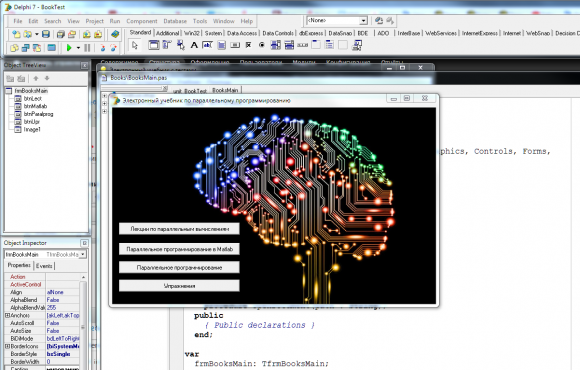Open the Component menu
This screenshot has height=370, width=580.
click(x=142, y=21)
